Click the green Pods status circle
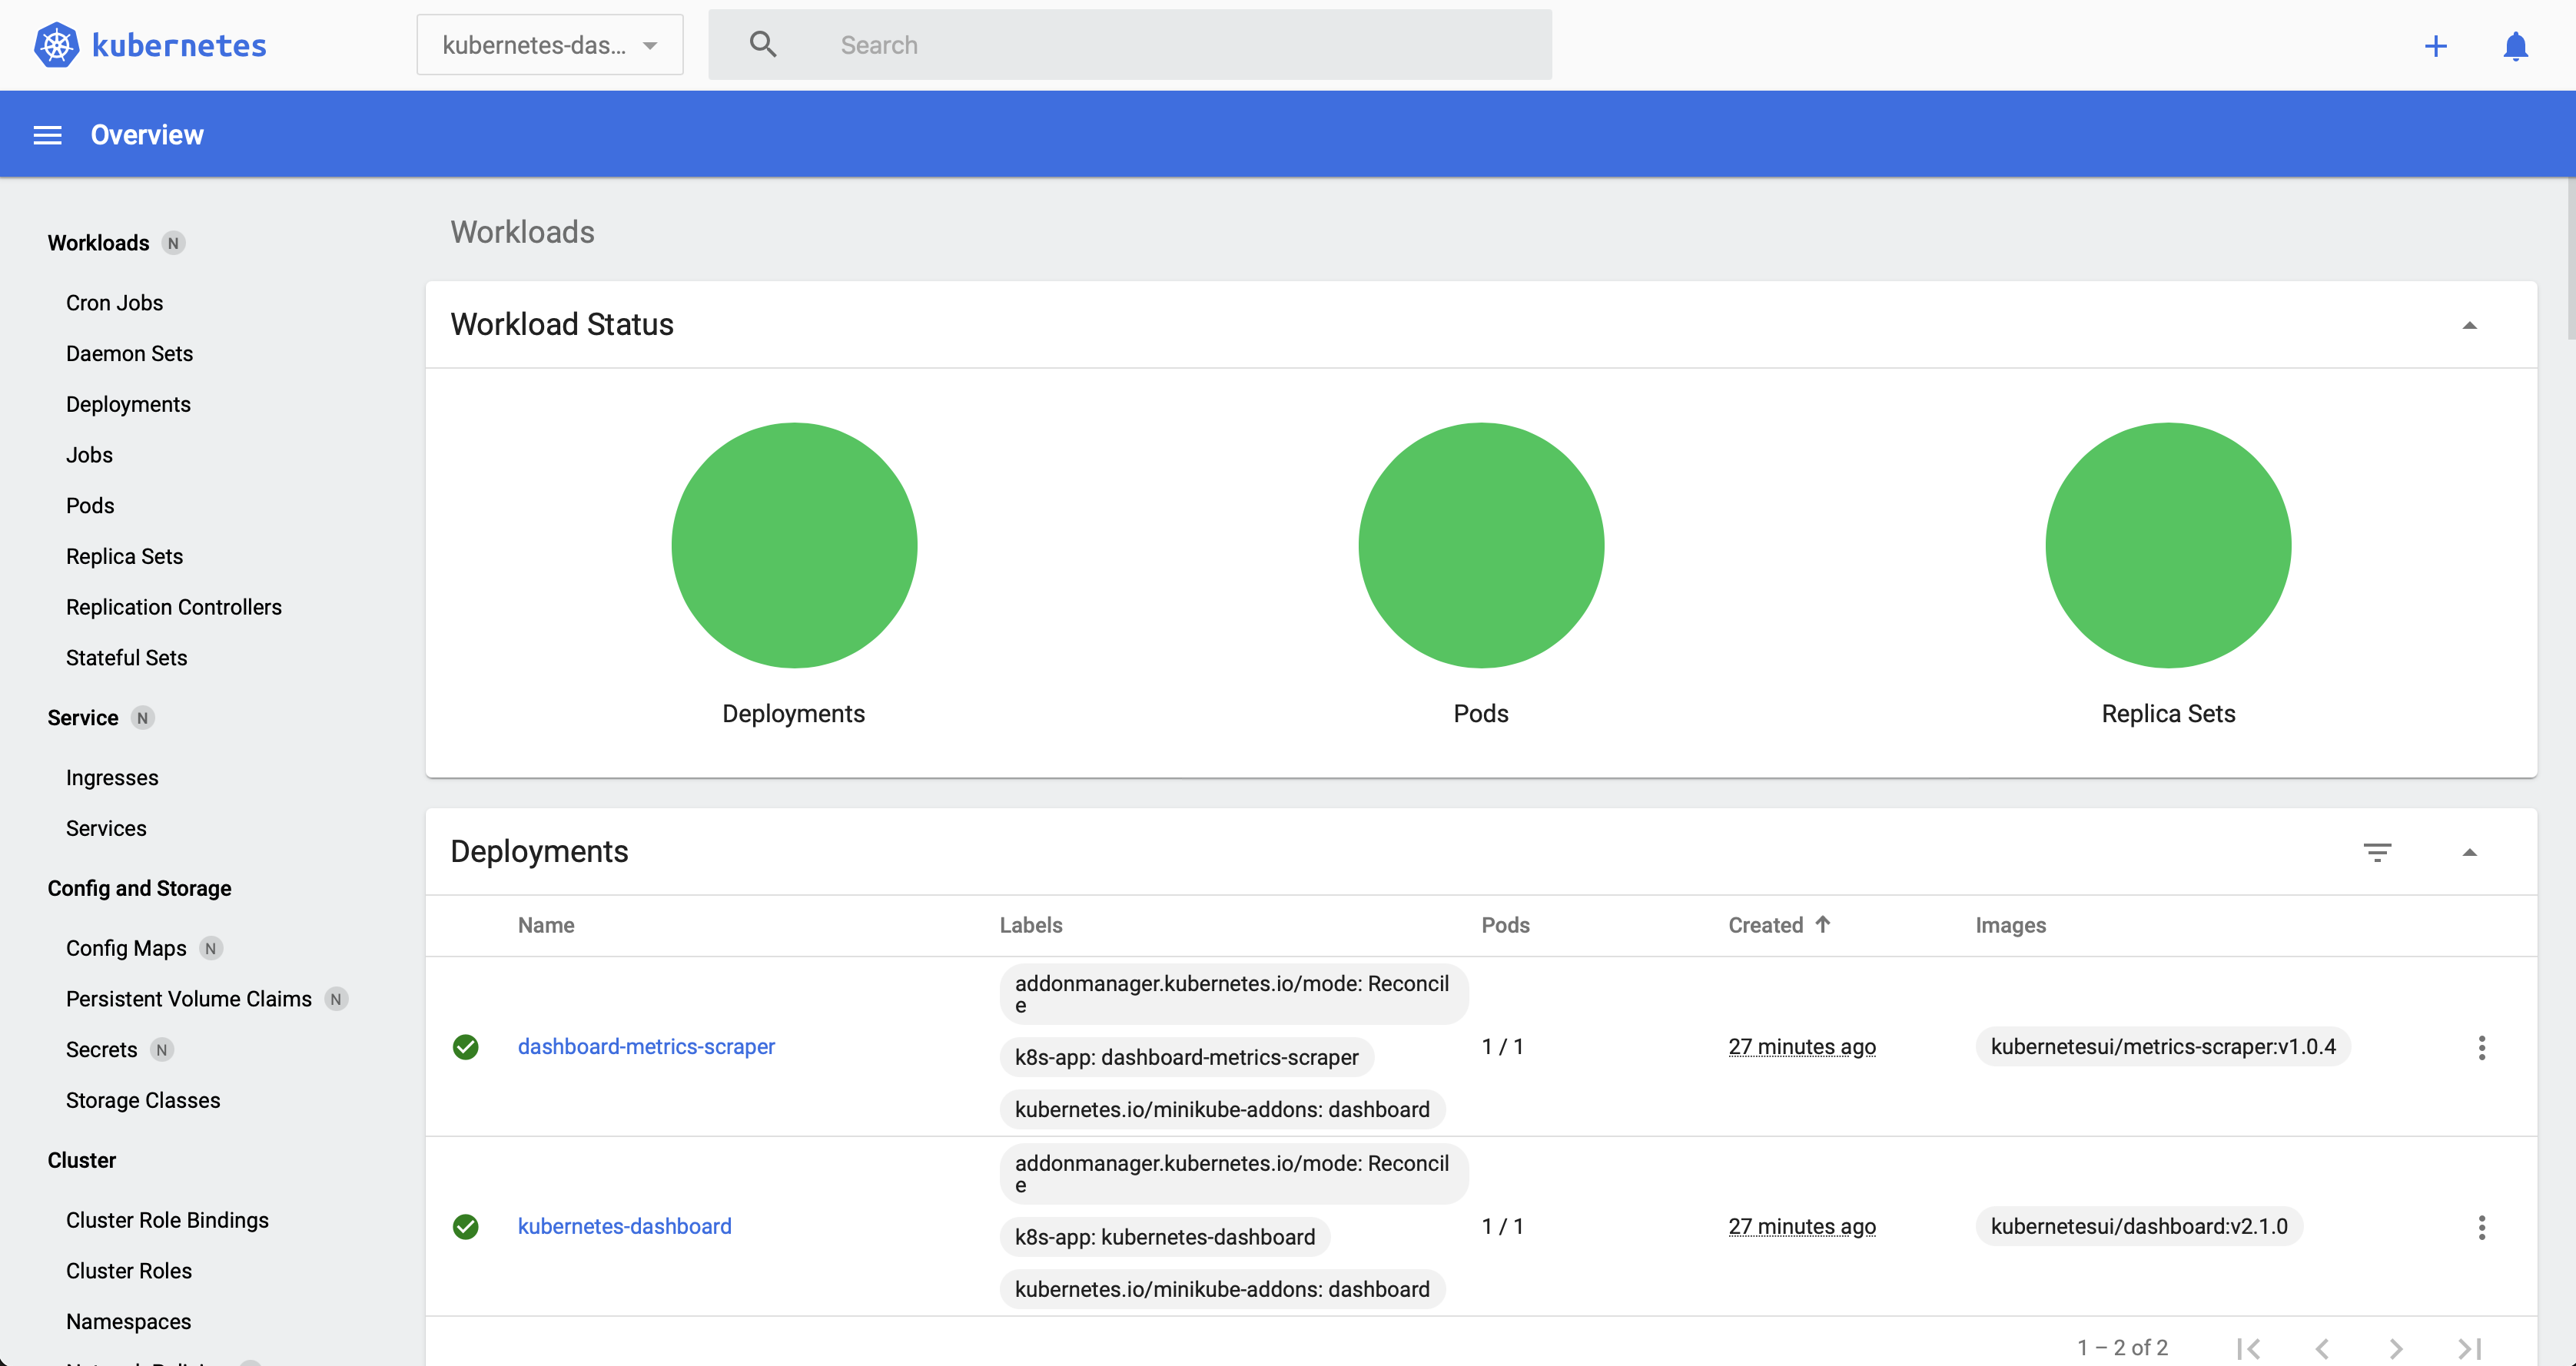Image resolution: width=2576 pixels, height=1366 pixels. click(x=1480, y=545)
